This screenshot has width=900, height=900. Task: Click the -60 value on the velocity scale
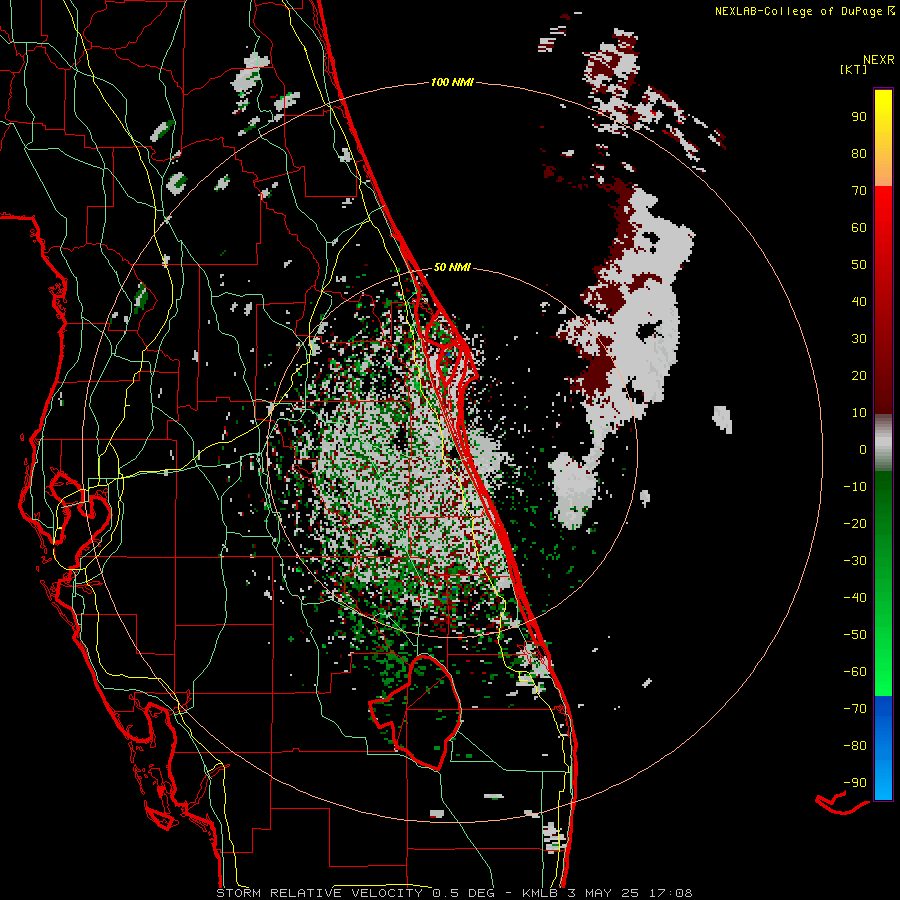pos(855,672)
